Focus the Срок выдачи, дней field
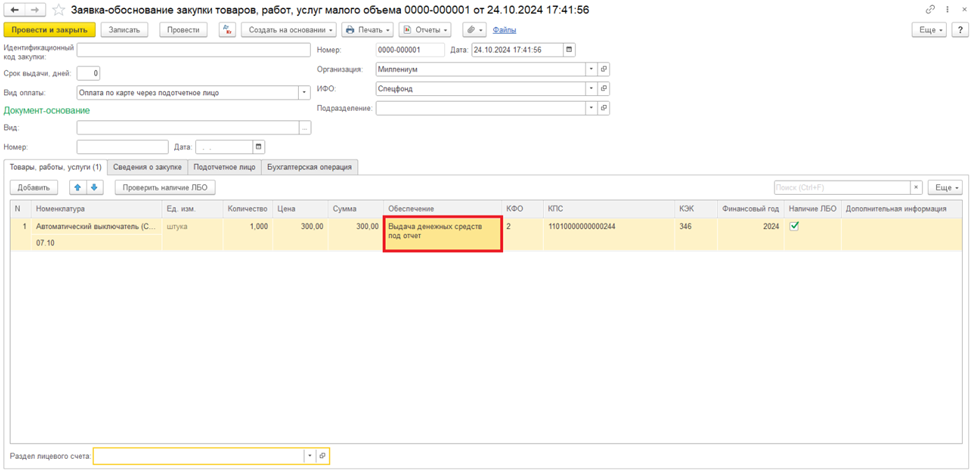The image size is (974, 470). 89,73
